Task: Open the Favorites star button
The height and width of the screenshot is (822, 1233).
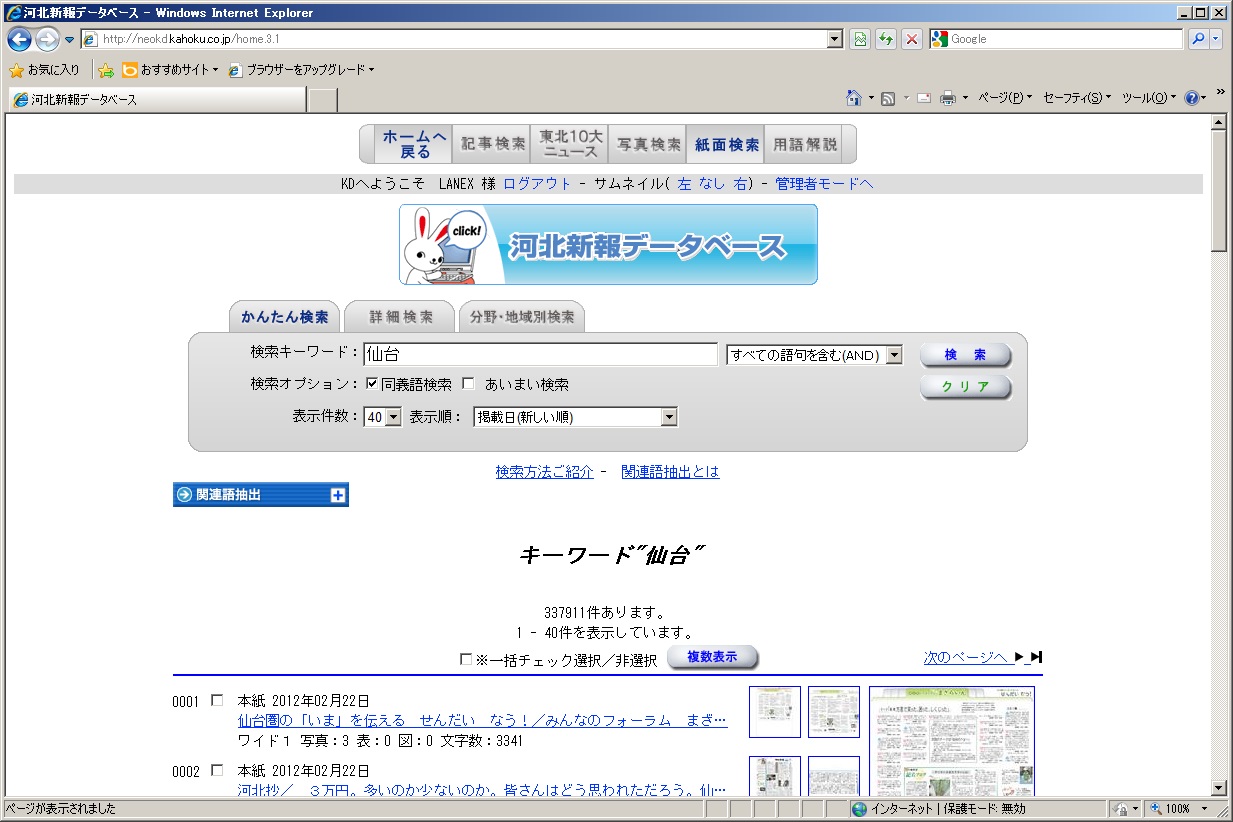Action: 44,70
